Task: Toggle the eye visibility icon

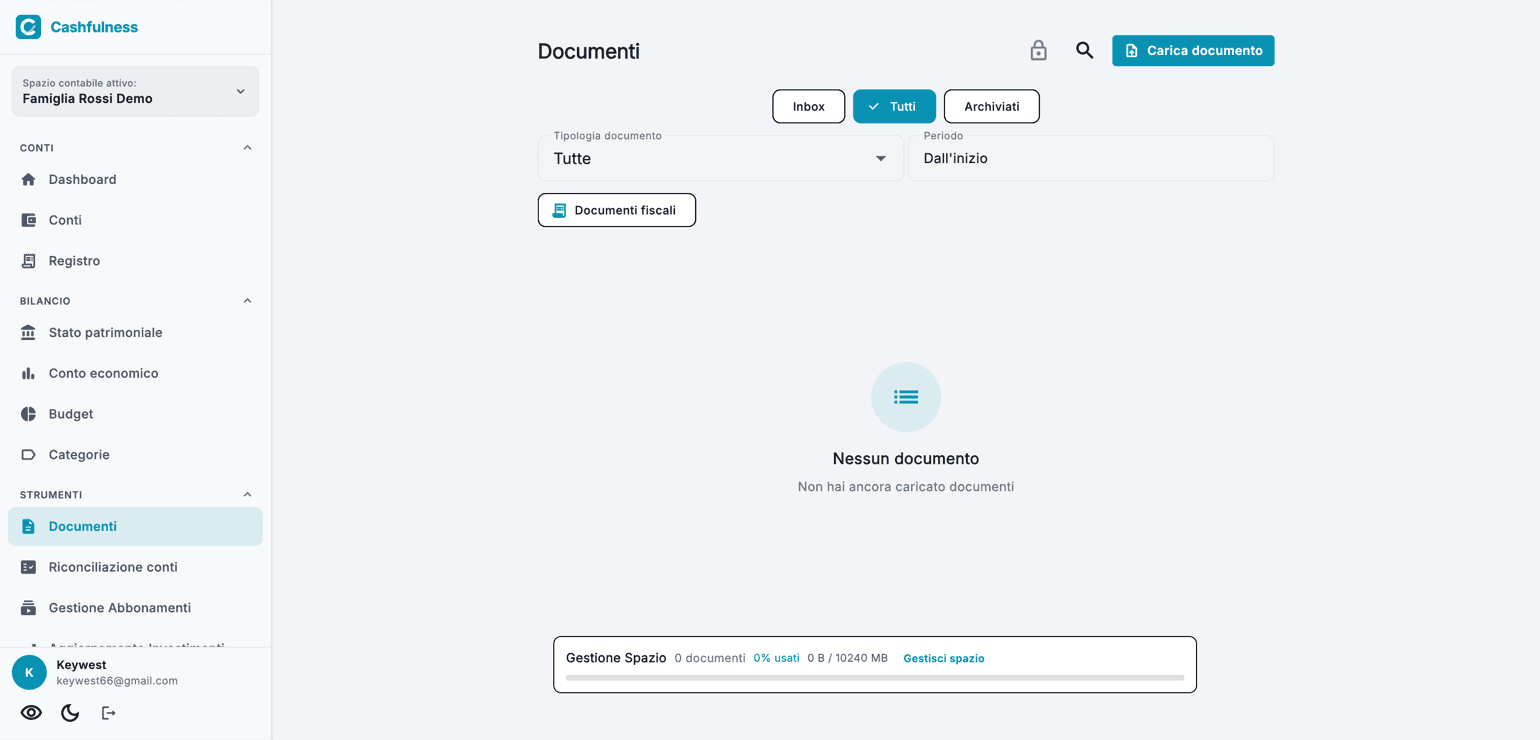Action: pyautogui.click(x=31, y=713)
